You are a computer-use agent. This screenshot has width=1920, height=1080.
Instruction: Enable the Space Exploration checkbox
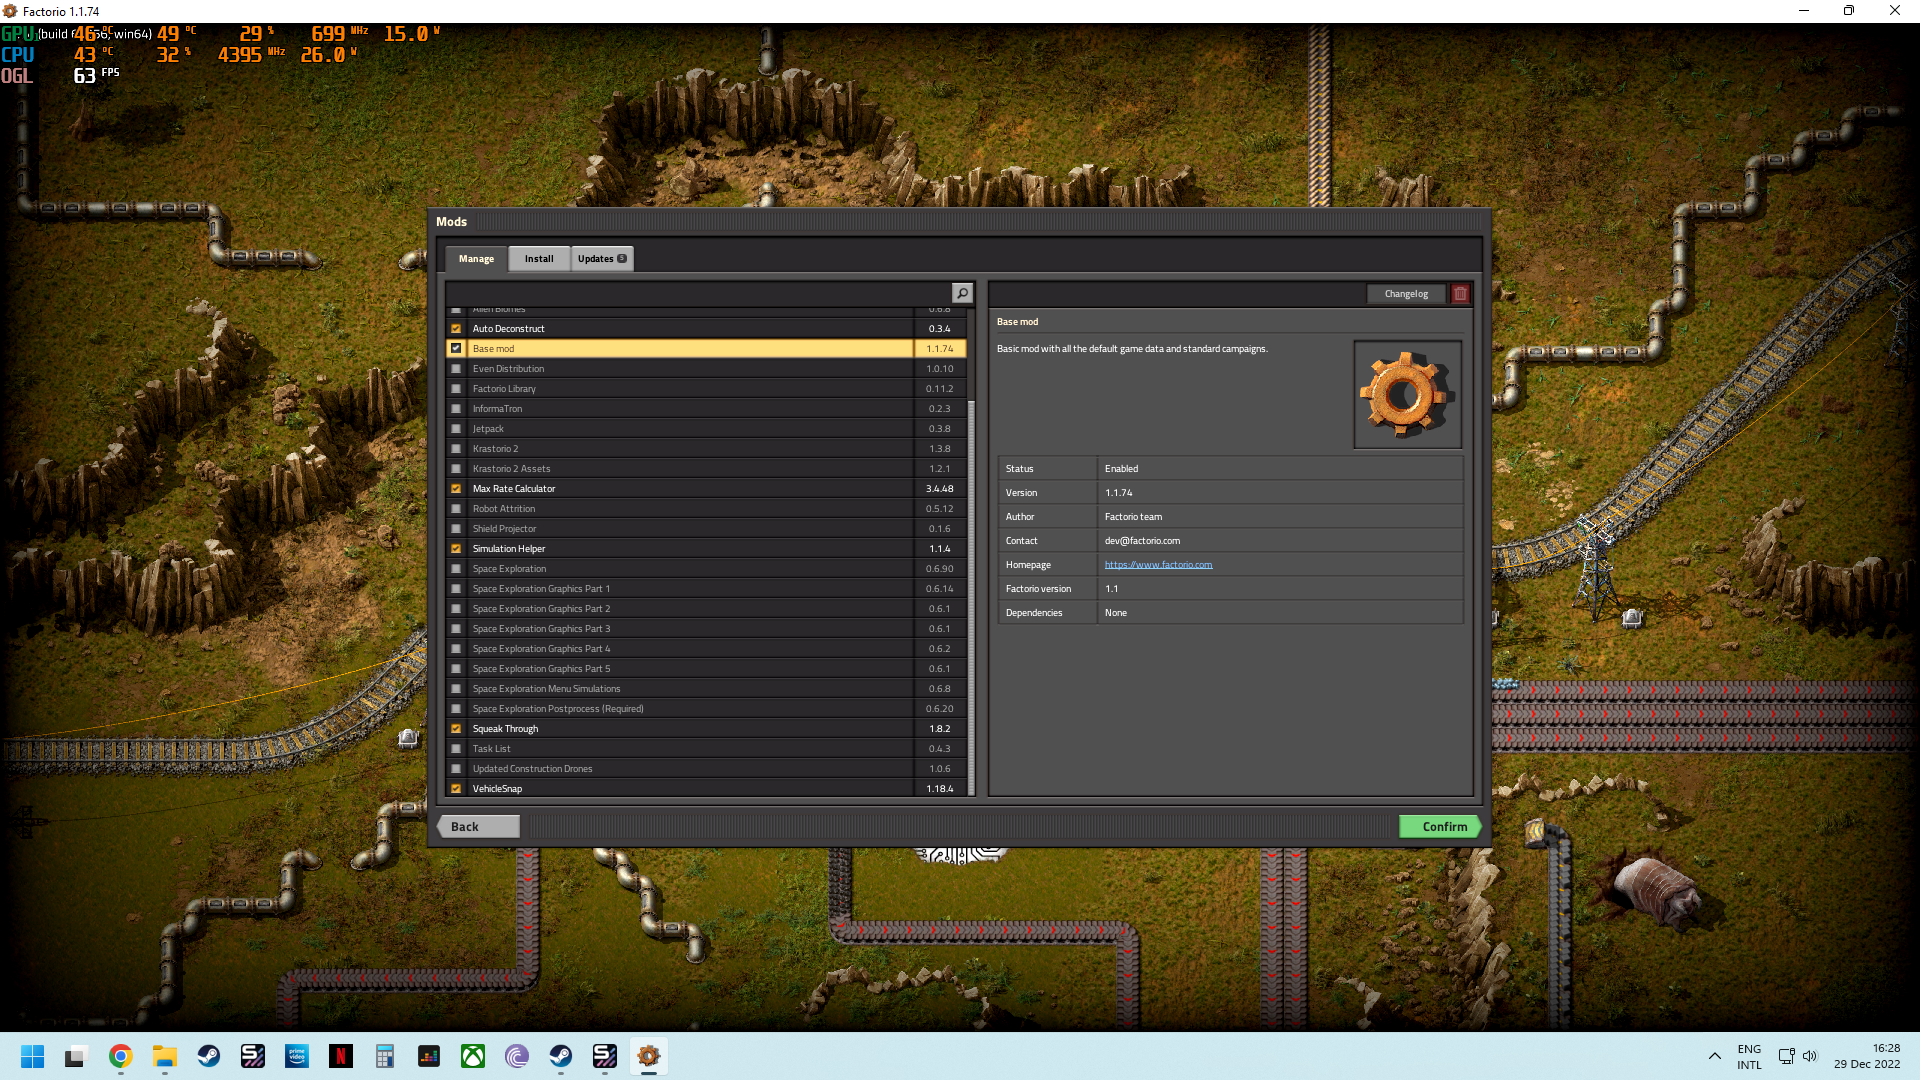[x=456, y=569]
